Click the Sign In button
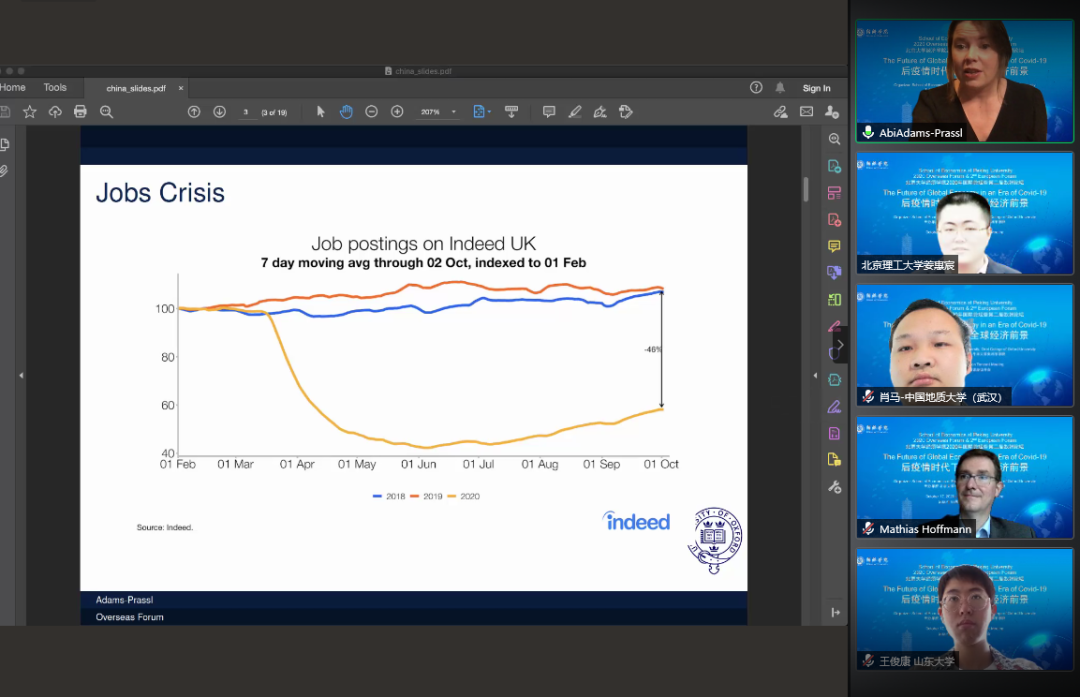 [816, 88]
